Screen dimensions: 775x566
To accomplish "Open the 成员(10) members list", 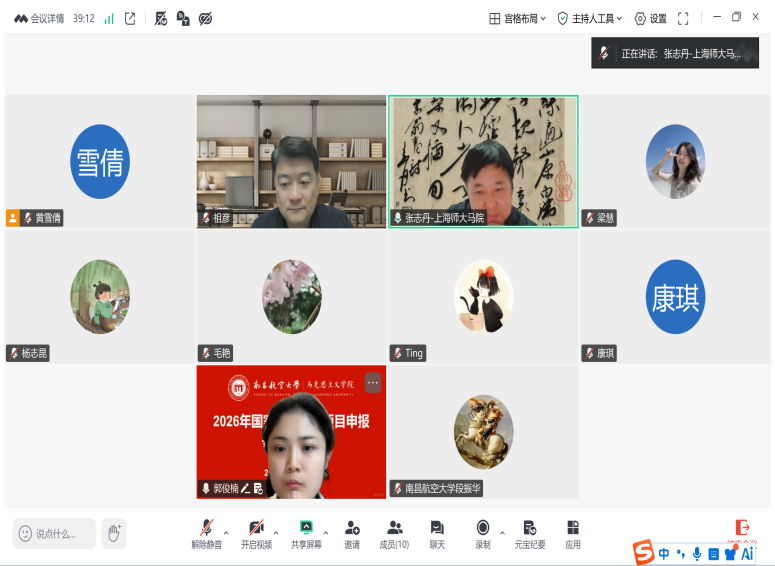I will click(394, 534).
